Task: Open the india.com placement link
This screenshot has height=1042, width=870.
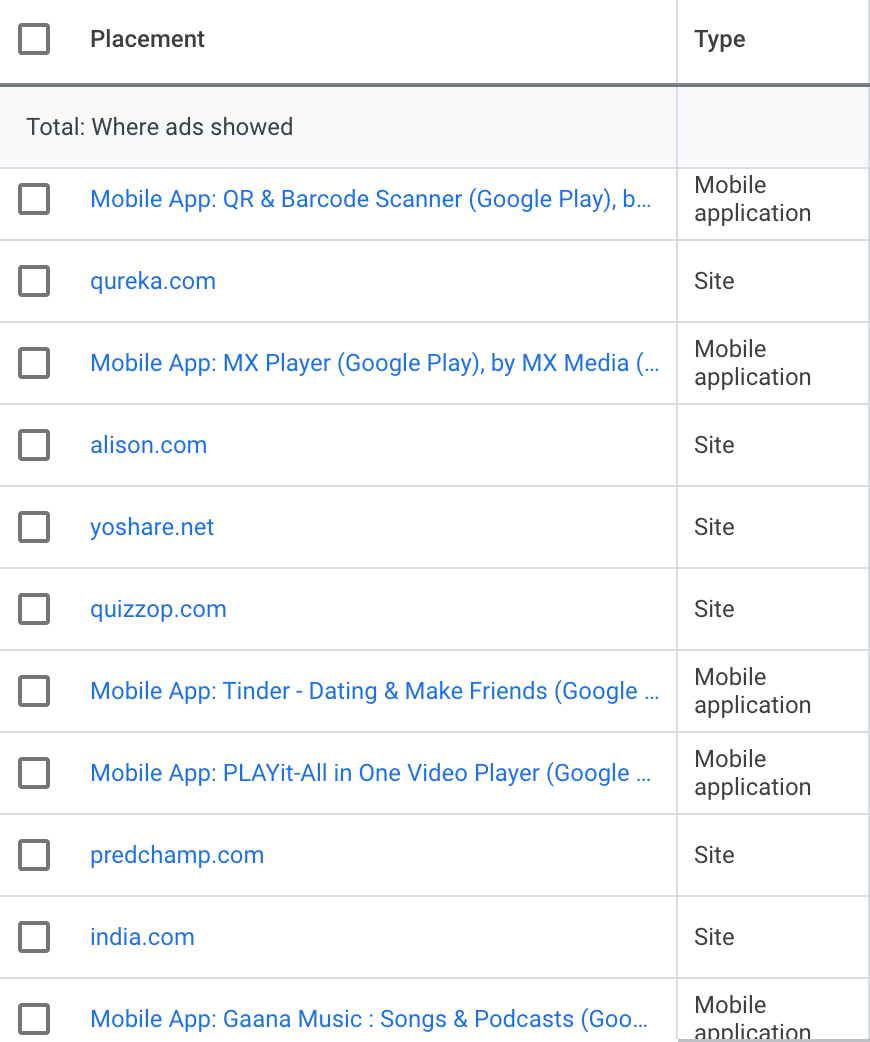Action: tap(142, 937)
